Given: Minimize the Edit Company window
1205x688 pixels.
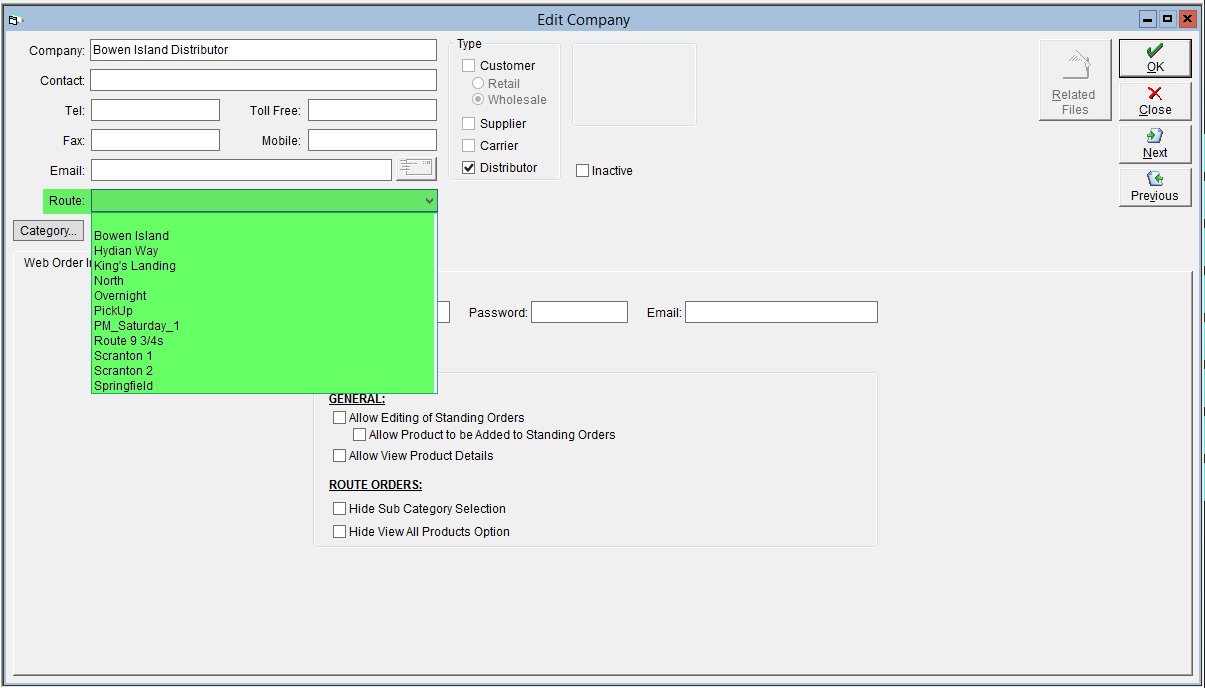Looking at the screenshot, I should point(1147,19).
